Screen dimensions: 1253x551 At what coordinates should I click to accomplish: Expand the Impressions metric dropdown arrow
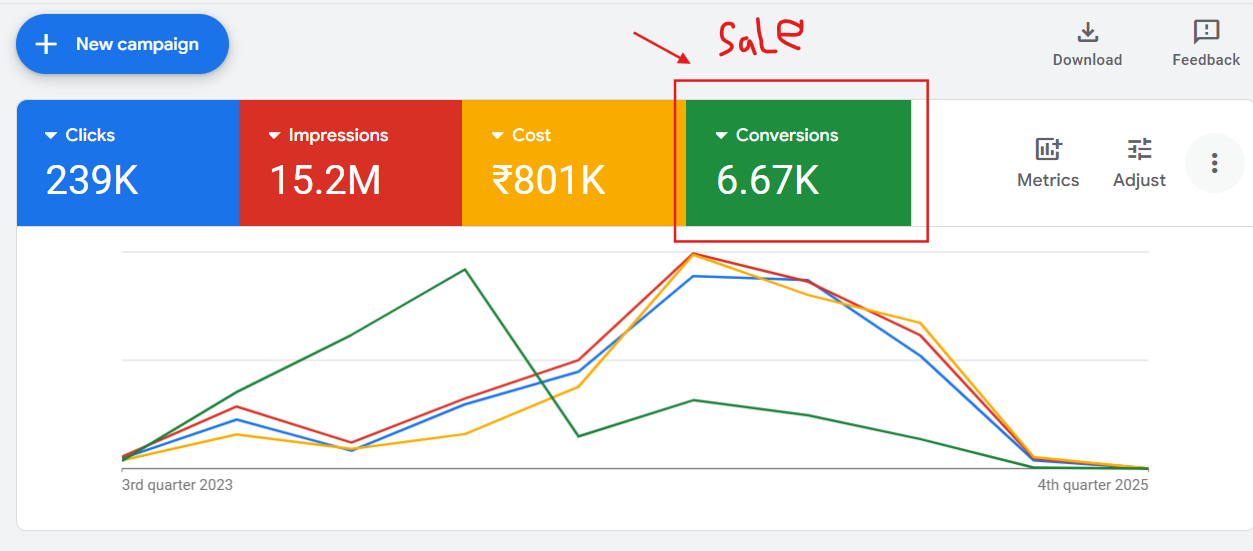274,136
